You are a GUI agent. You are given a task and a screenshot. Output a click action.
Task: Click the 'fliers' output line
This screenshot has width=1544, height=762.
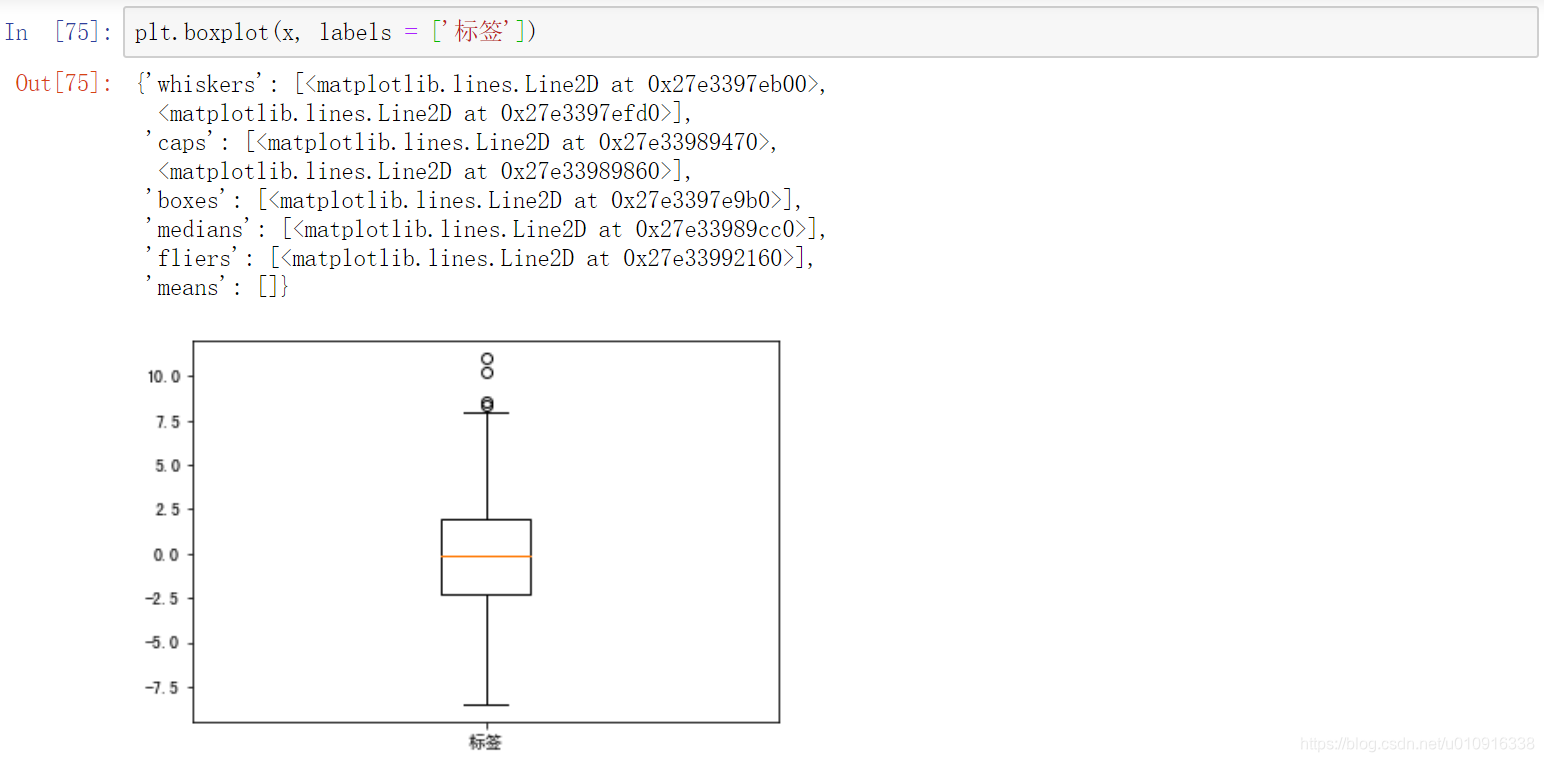click(480, 259)
